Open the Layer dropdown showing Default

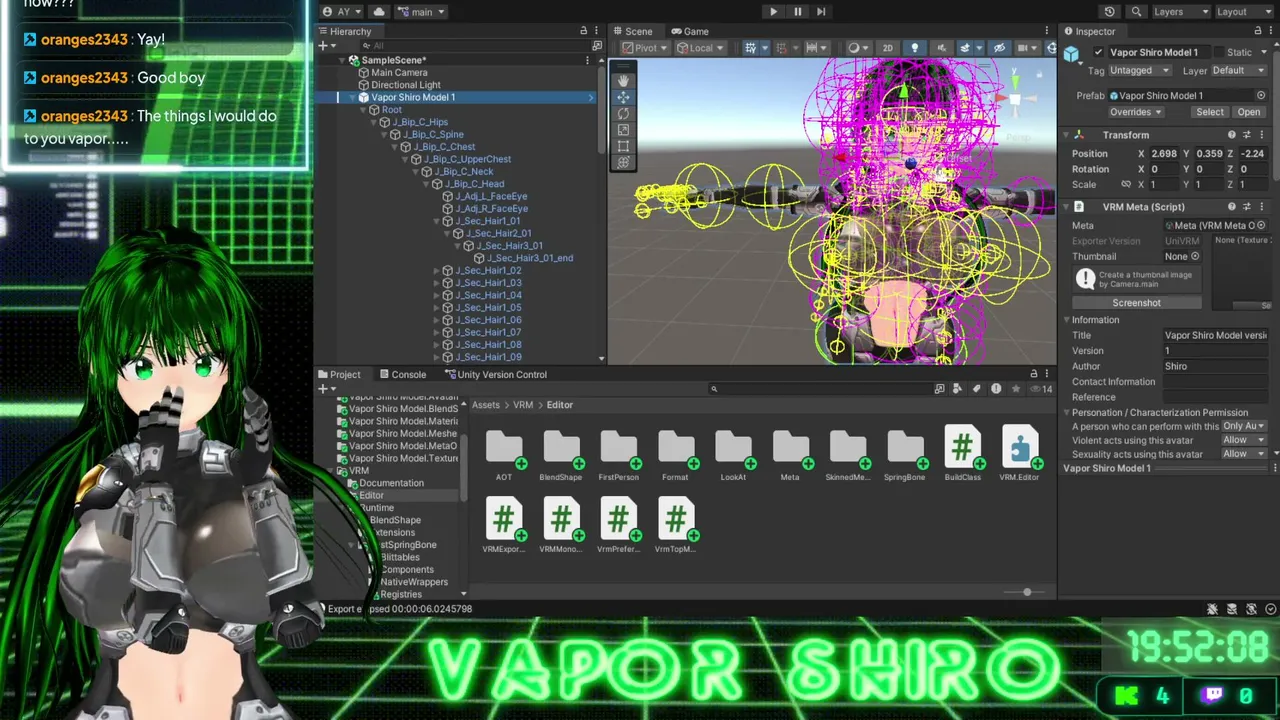1241,71
